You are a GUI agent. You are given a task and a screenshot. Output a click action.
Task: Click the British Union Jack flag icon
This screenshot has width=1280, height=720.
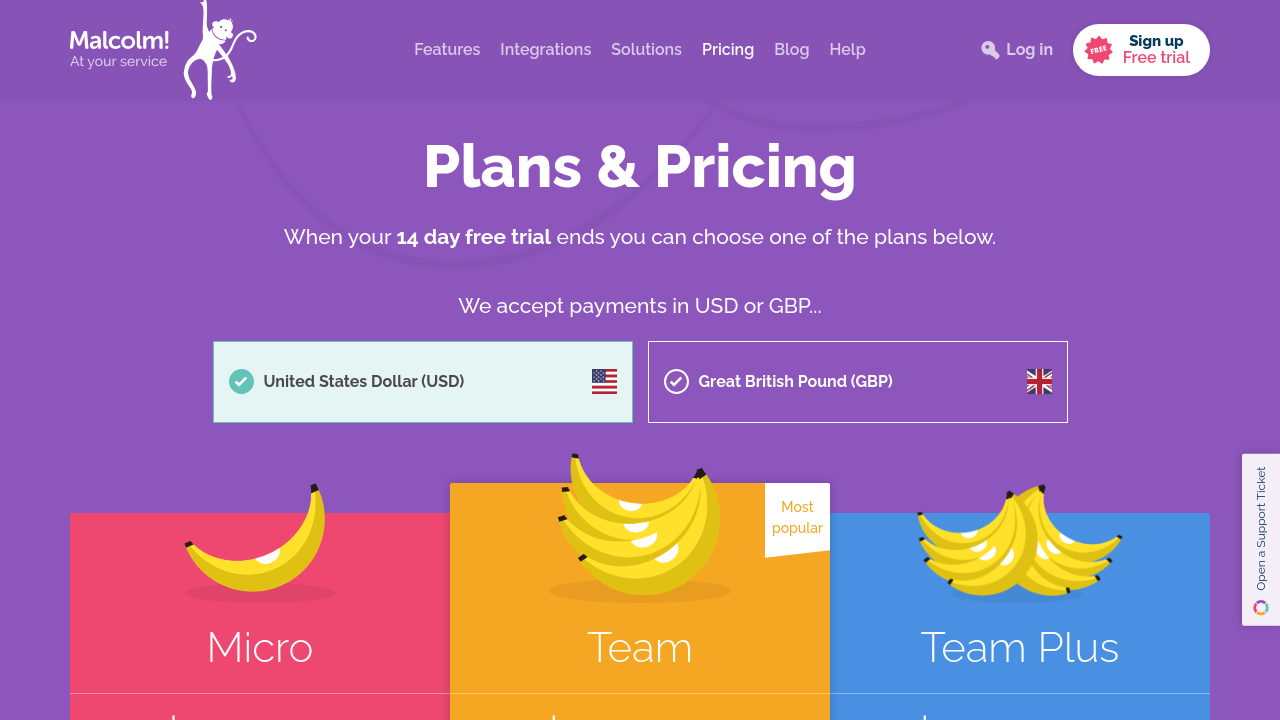click(x=1039, y=382)
